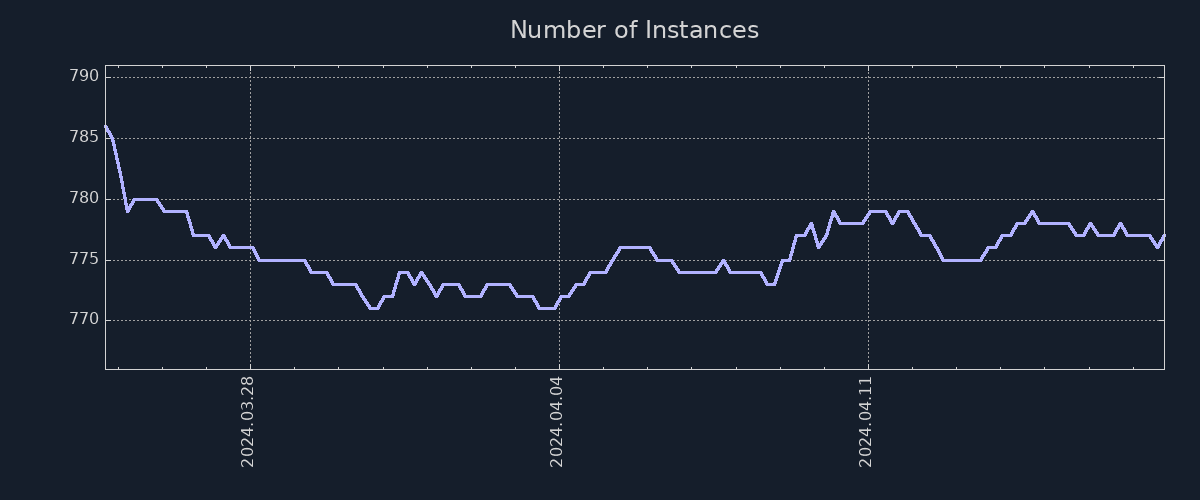Image resolution: width=1200 pixels, height=500 pixels.
Task: Select the 2024.04.04 date label
Action: click(x=558, y=420)
